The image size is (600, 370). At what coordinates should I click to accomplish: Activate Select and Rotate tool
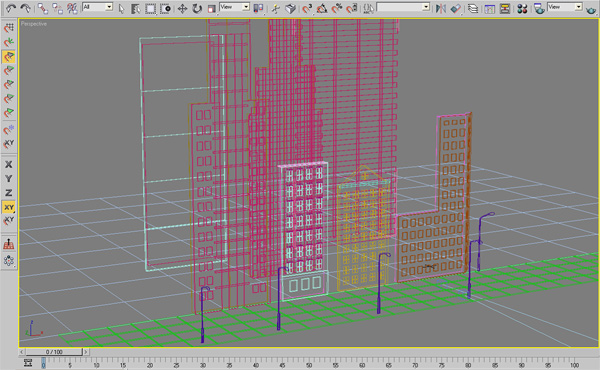(197, 8)
